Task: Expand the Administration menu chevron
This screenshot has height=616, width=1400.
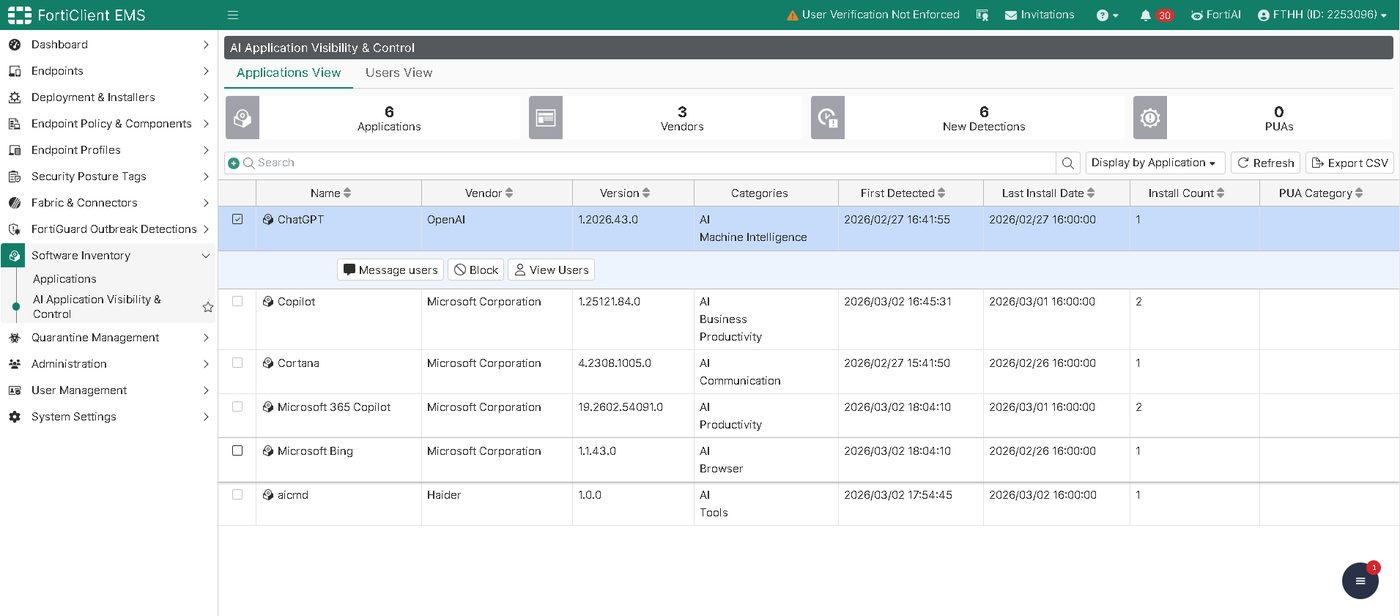Action: tap(206, 364)
